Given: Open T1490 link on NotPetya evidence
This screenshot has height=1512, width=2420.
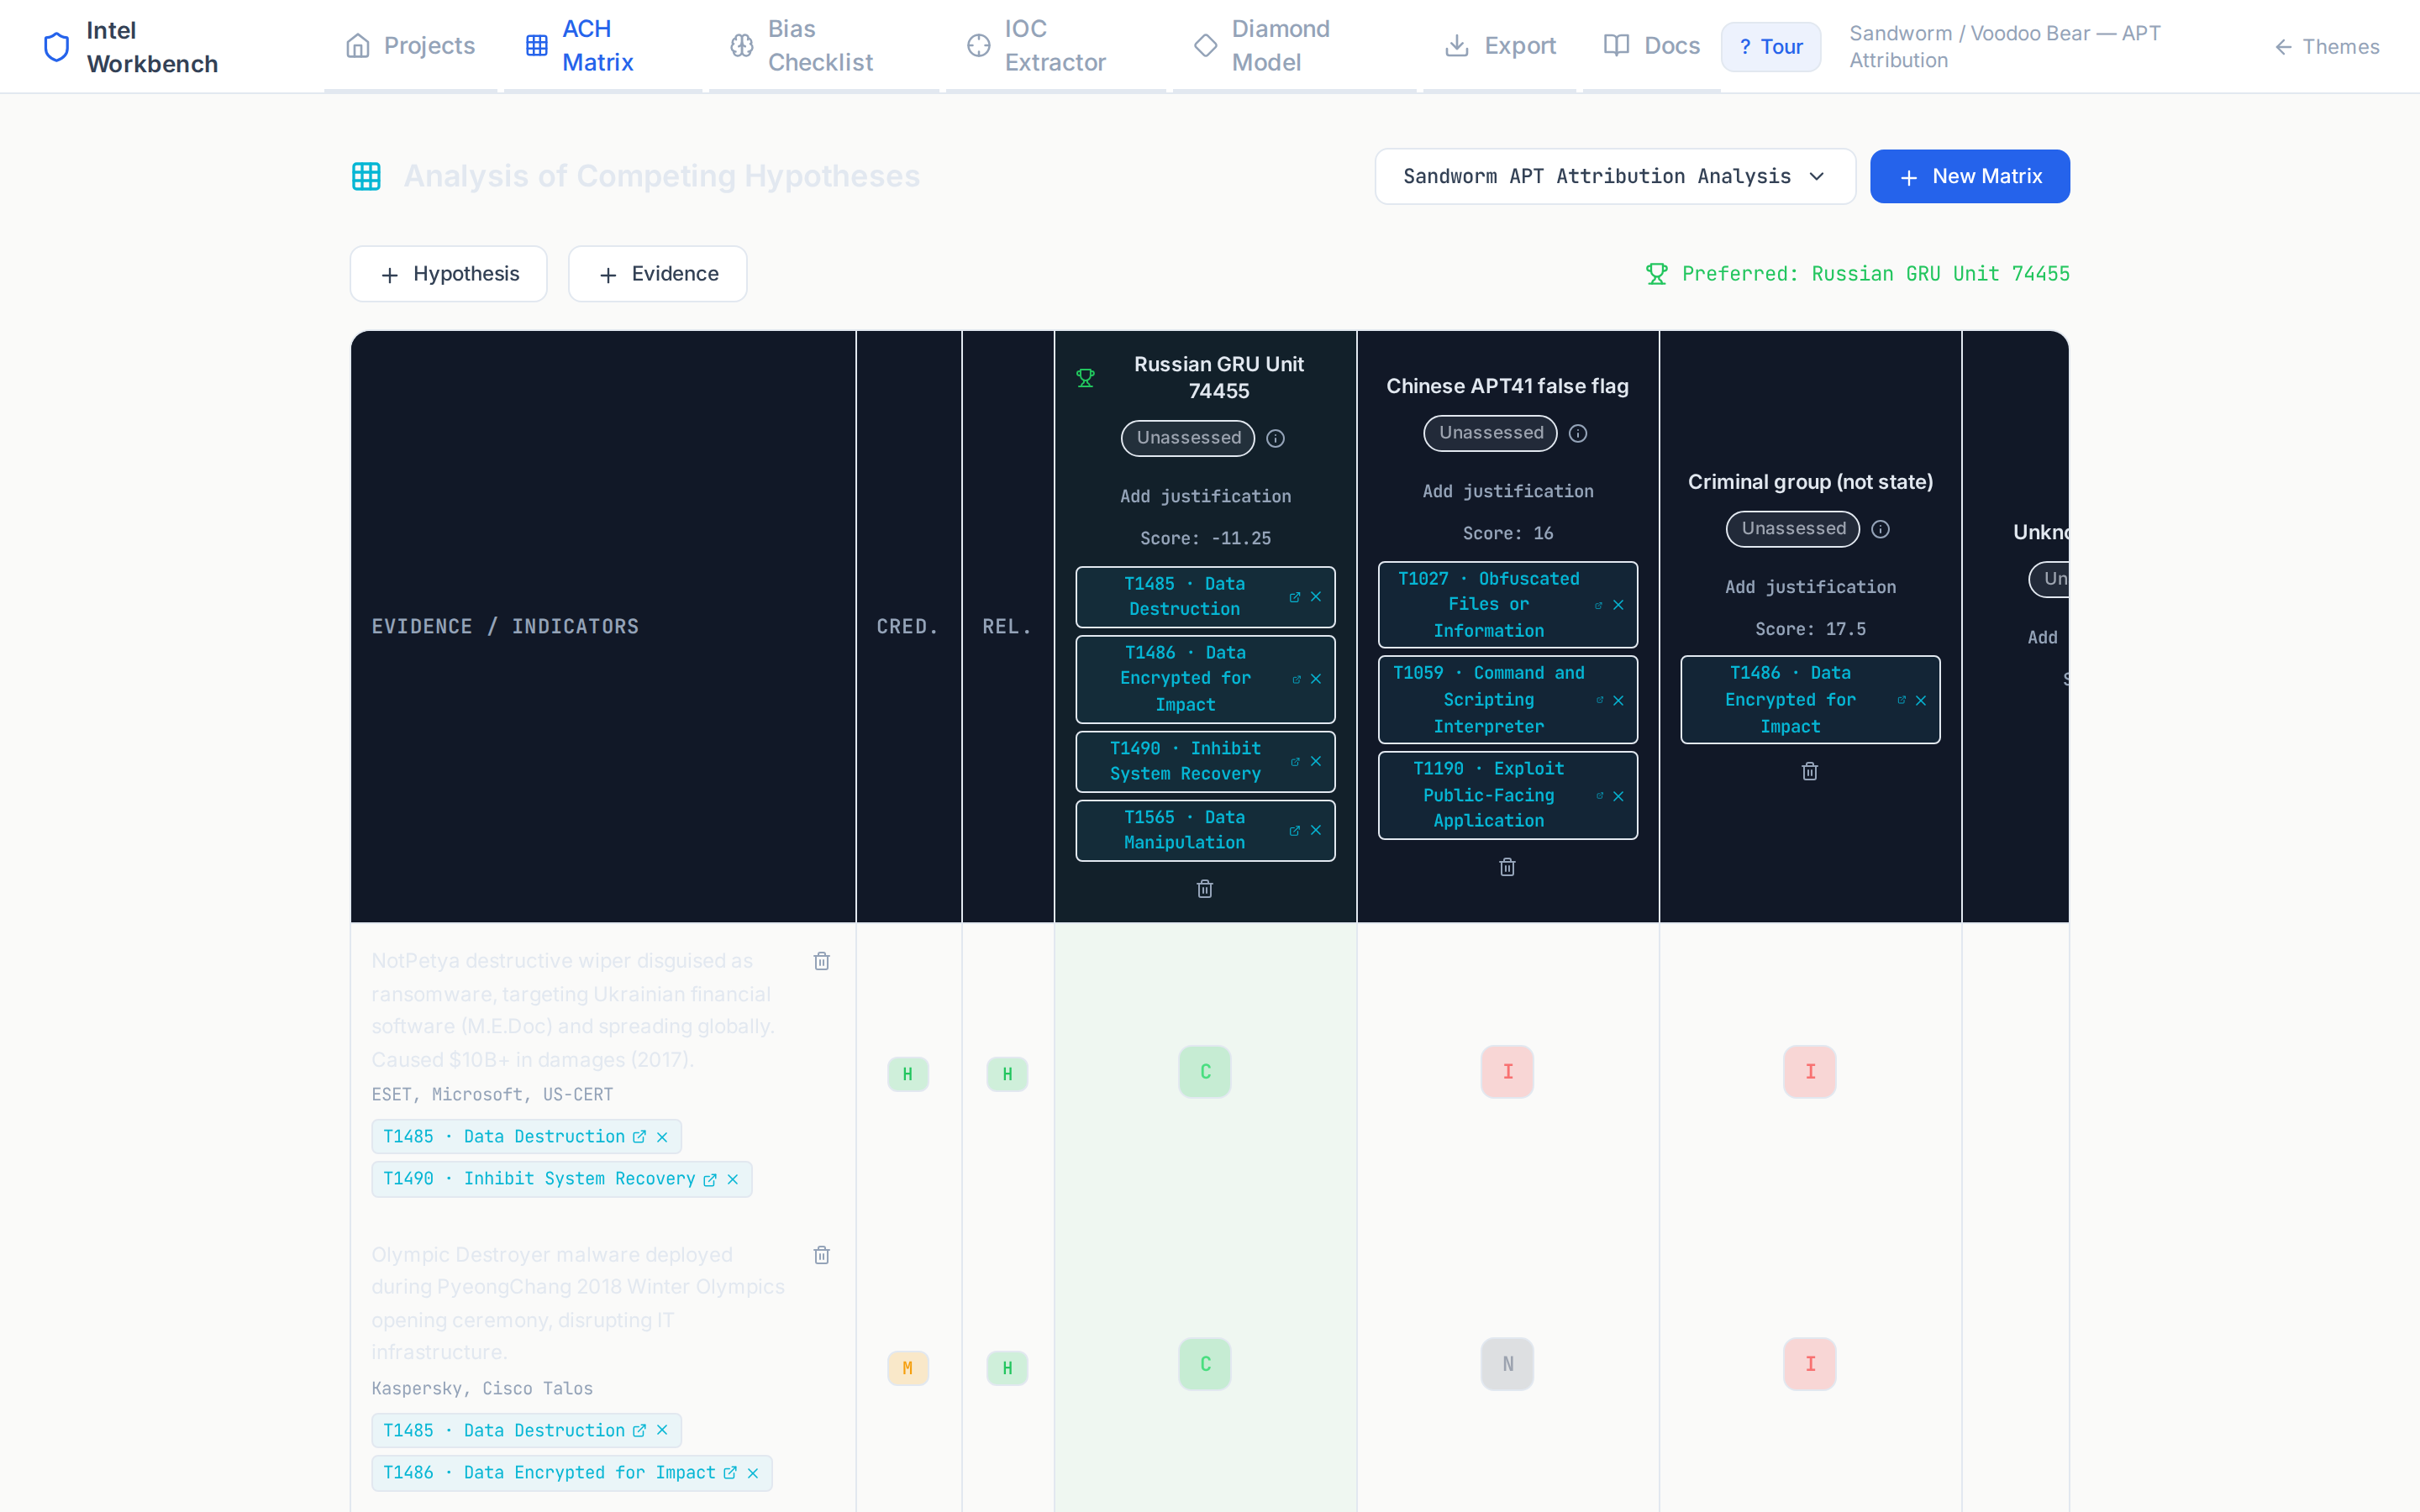Looking at the screenshot, I should [x=710, y=1179].
